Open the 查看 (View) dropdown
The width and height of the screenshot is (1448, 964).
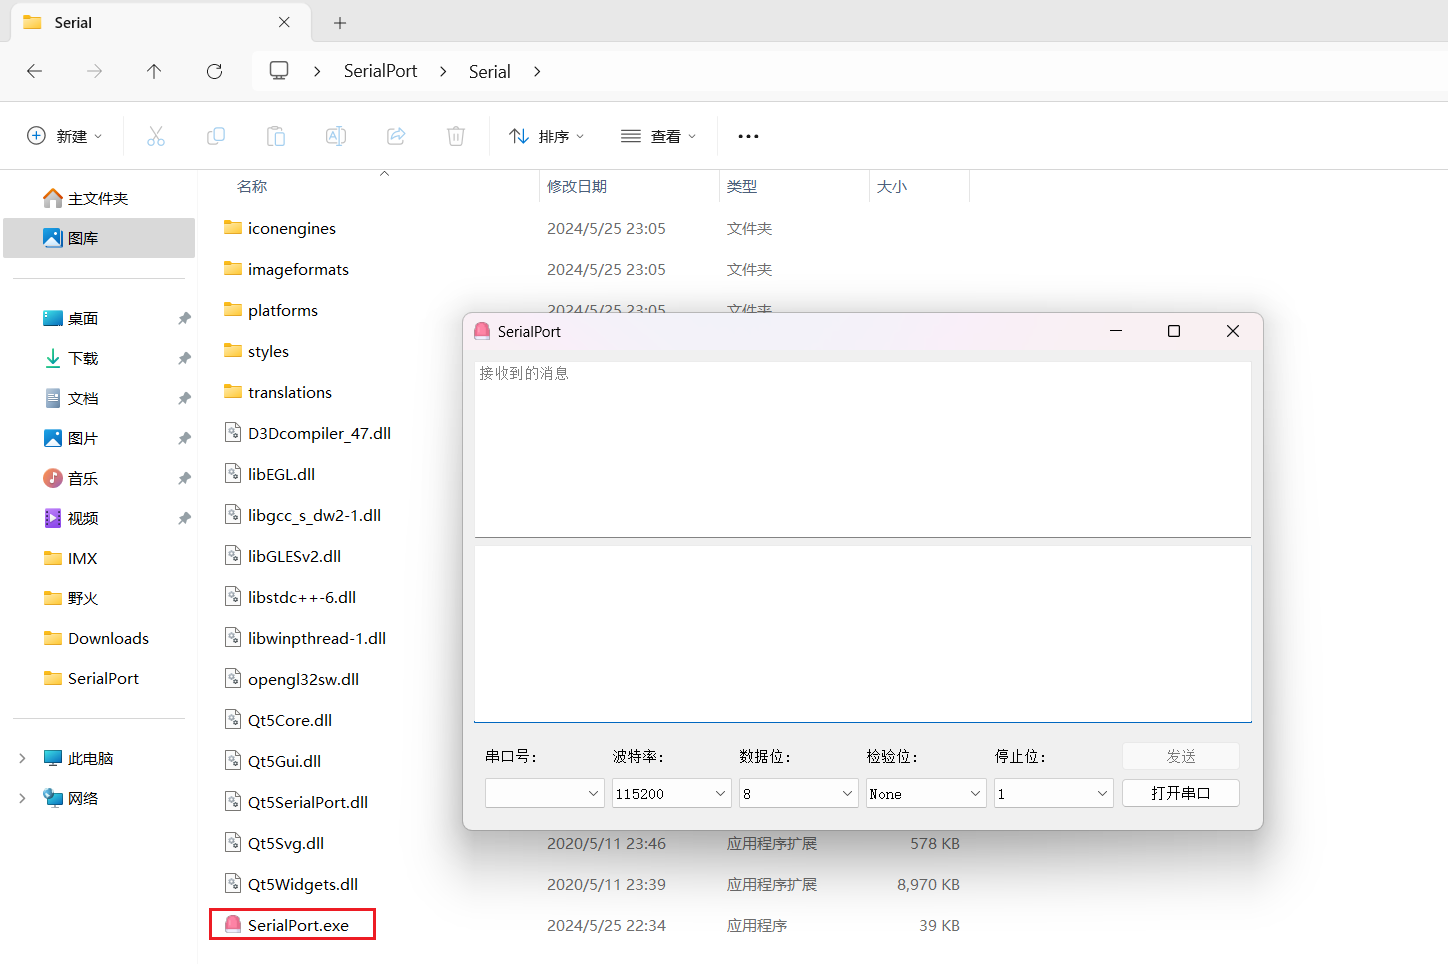658,136
